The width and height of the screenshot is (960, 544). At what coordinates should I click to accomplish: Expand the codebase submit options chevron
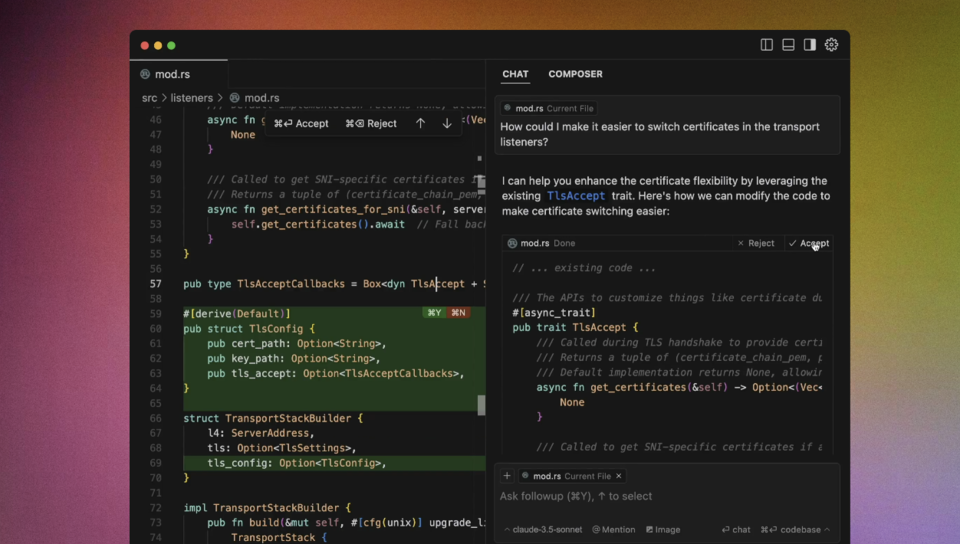point(827,529)
